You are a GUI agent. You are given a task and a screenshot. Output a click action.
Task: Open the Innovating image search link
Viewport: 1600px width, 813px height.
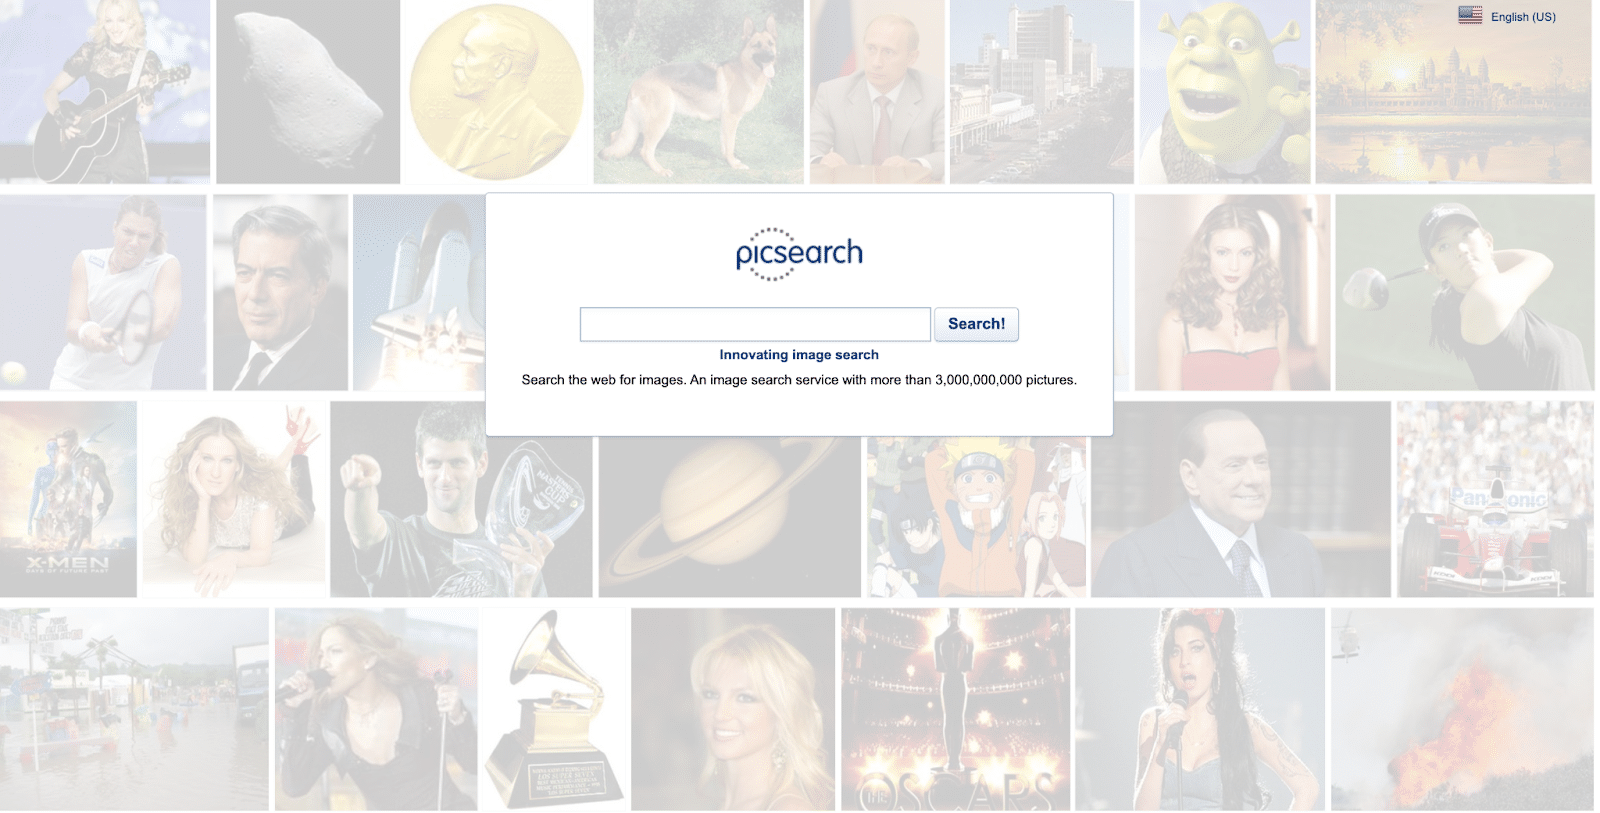(x=799, y=355)
